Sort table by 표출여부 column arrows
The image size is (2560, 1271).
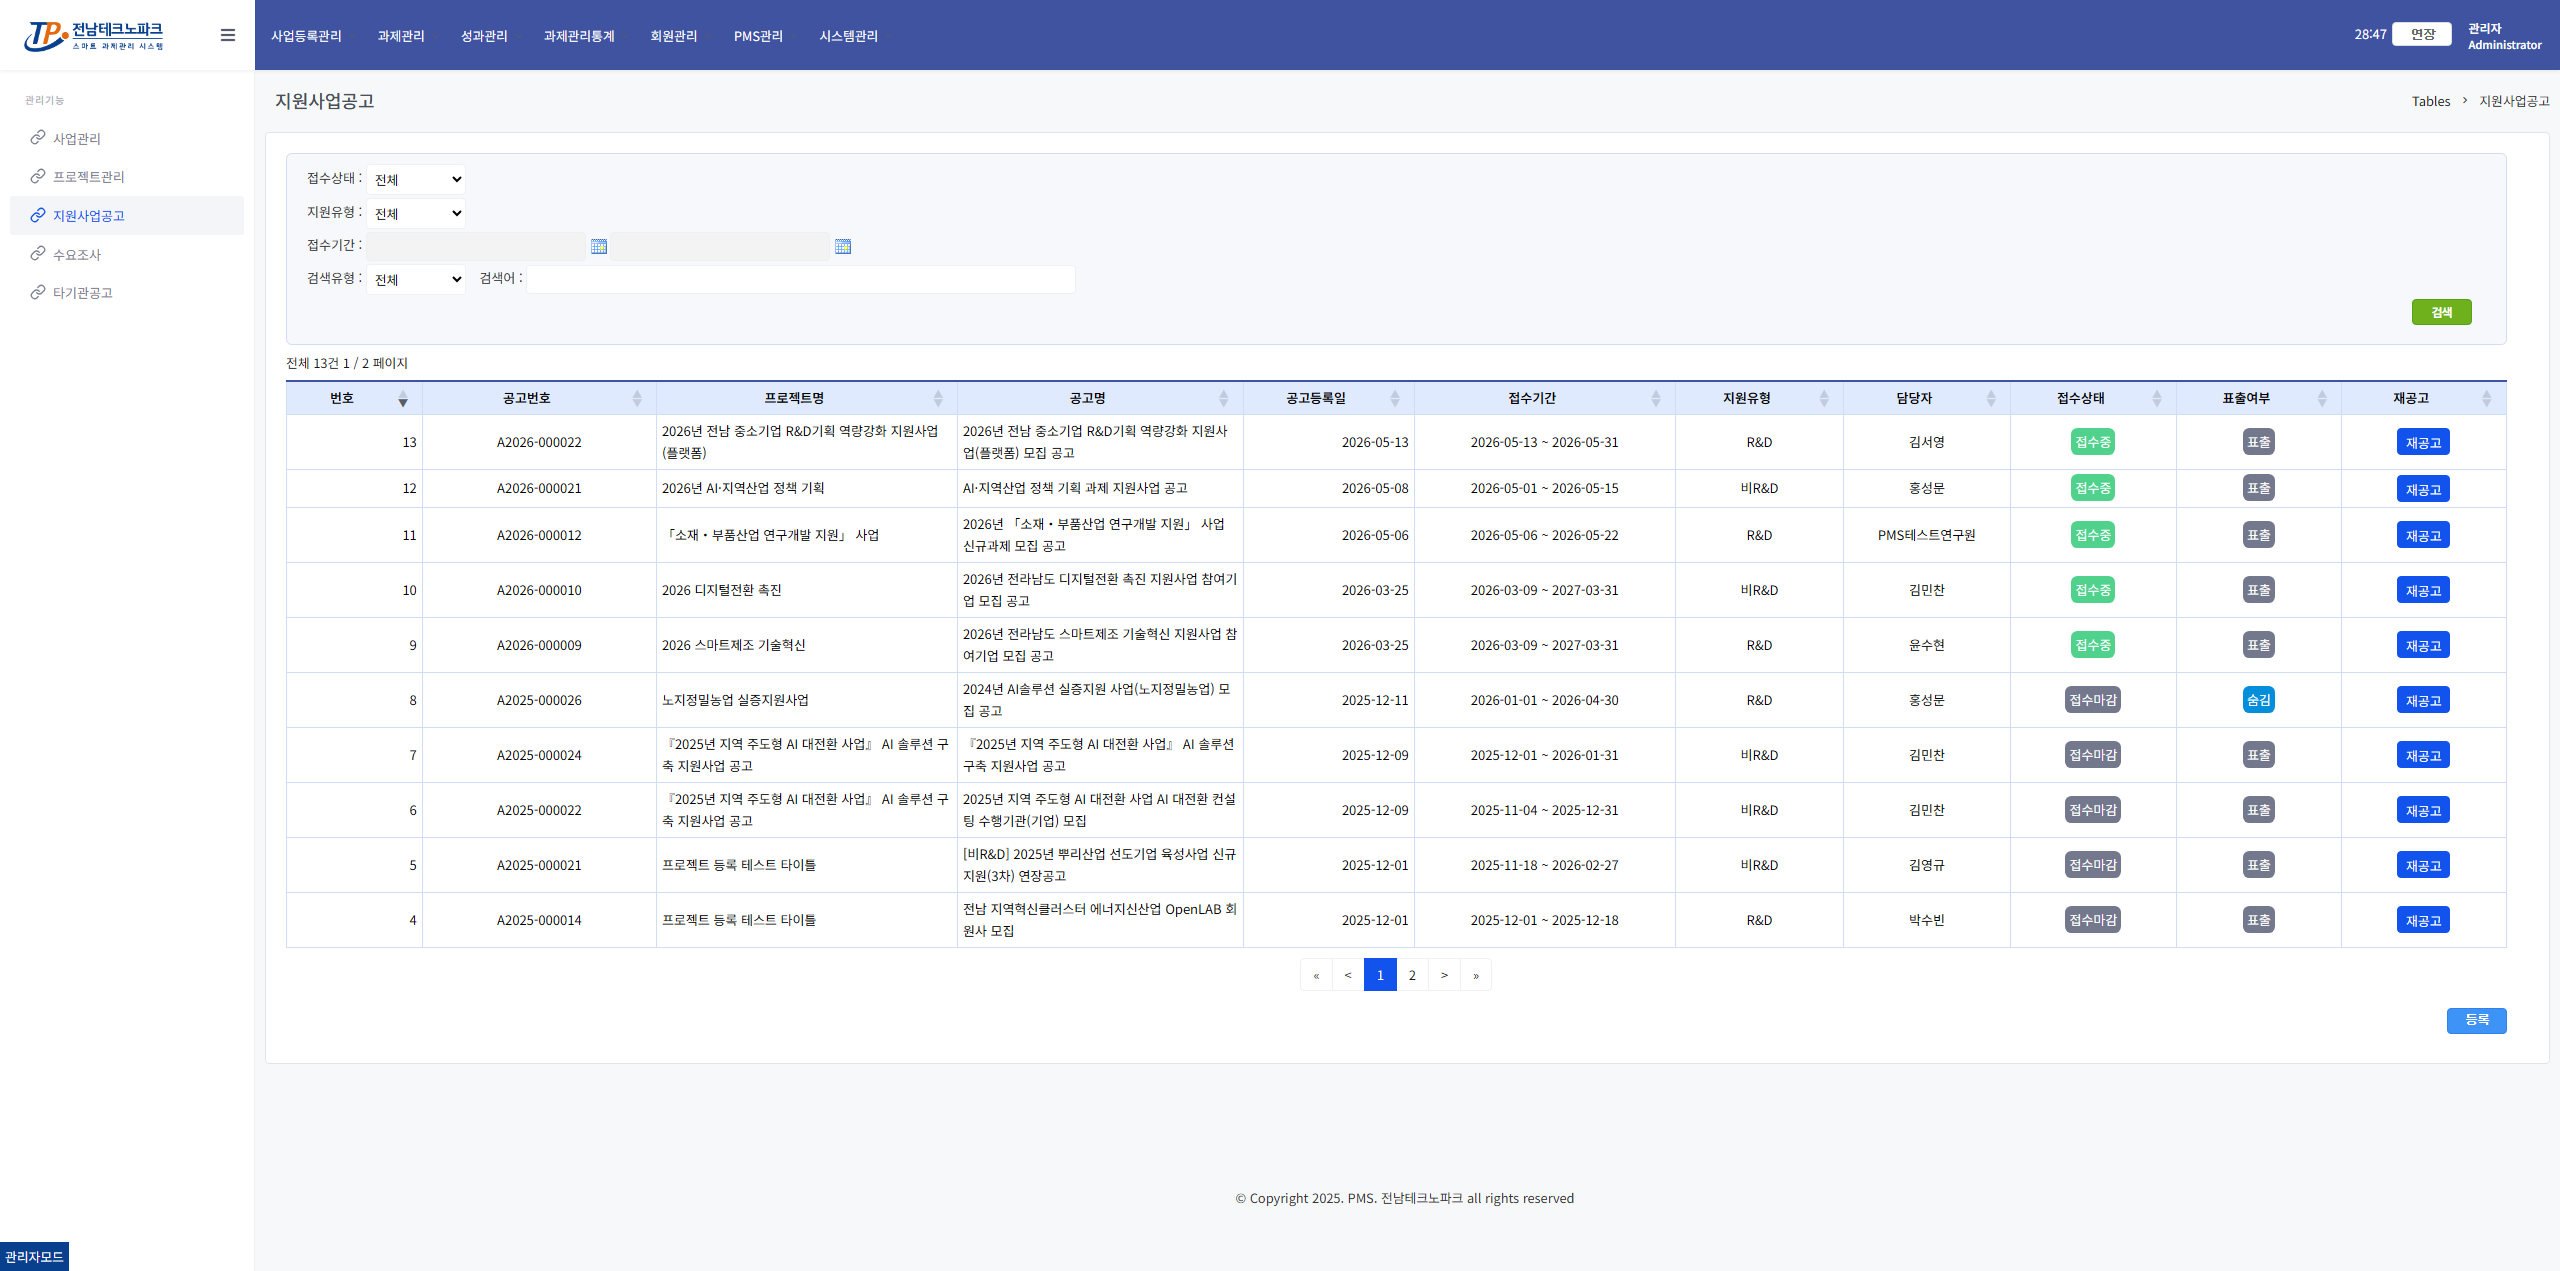click(x=2322, y=399)
